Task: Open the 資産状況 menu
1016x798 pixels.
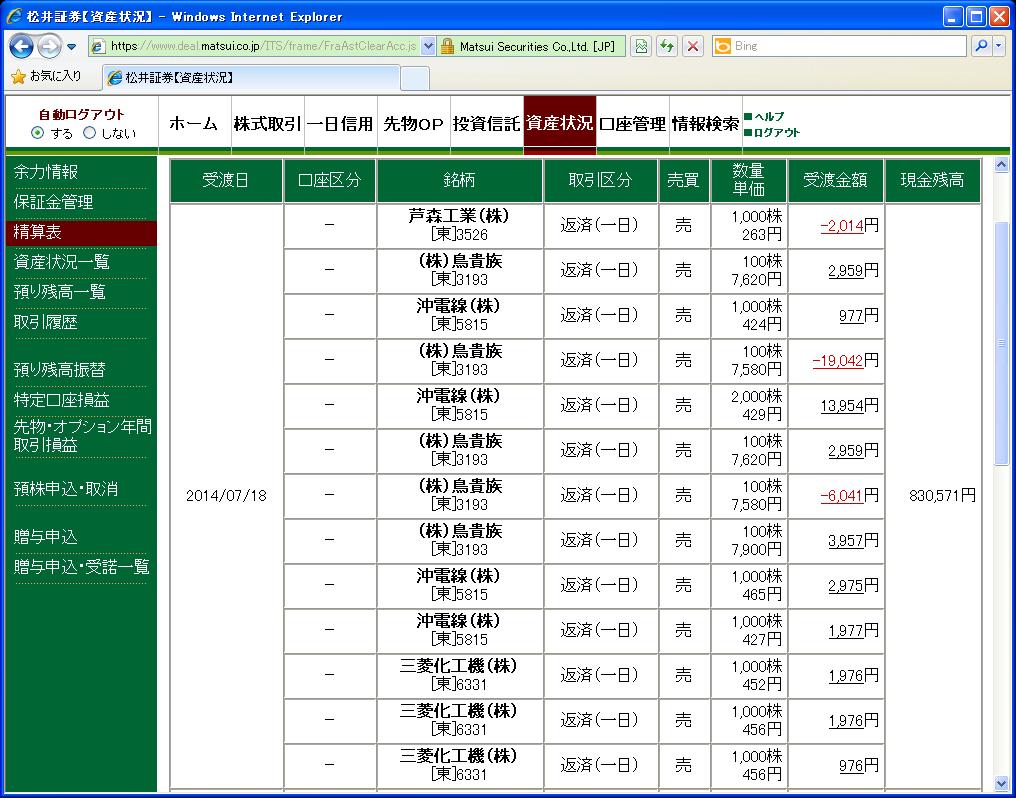Action: (560, 123)
